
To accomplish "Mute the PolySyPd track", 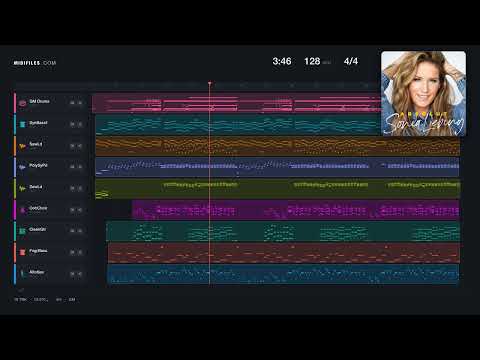I will click(x=72, y=167).
